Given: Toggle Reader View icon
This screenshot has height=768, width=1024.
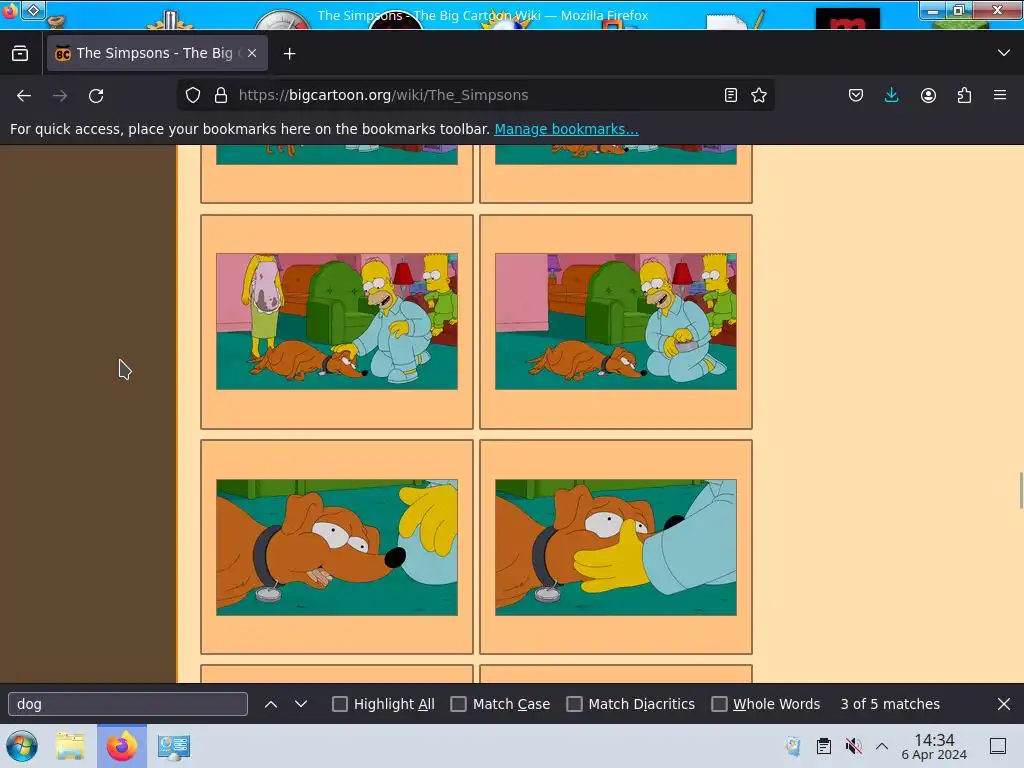Looking at the screenshot, I should (731, 95).
